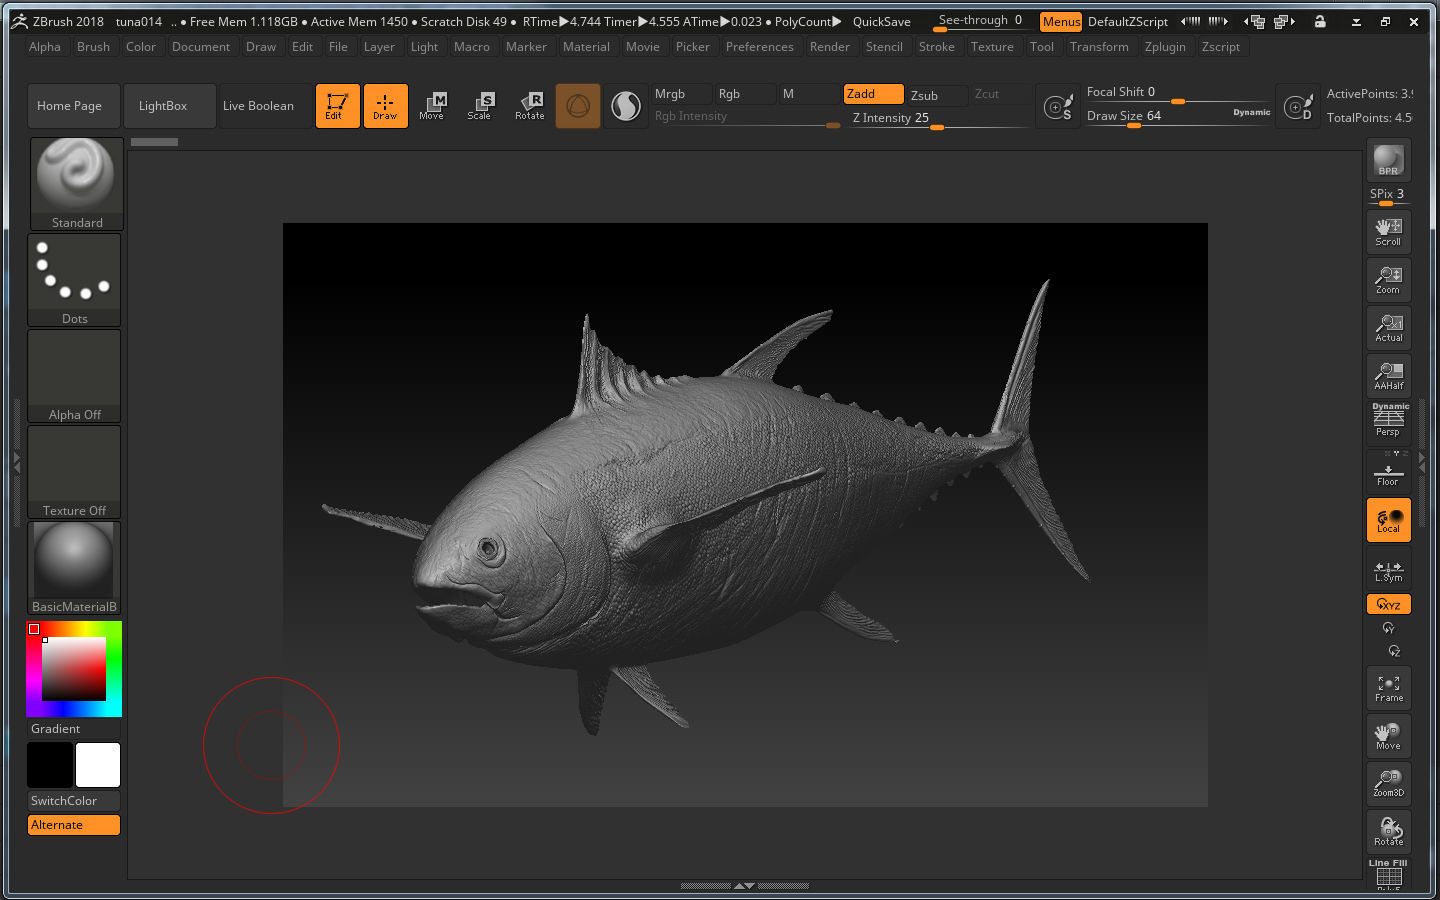Pick a color in the color picker
The image size is (1440, 900).
point(74,668)
